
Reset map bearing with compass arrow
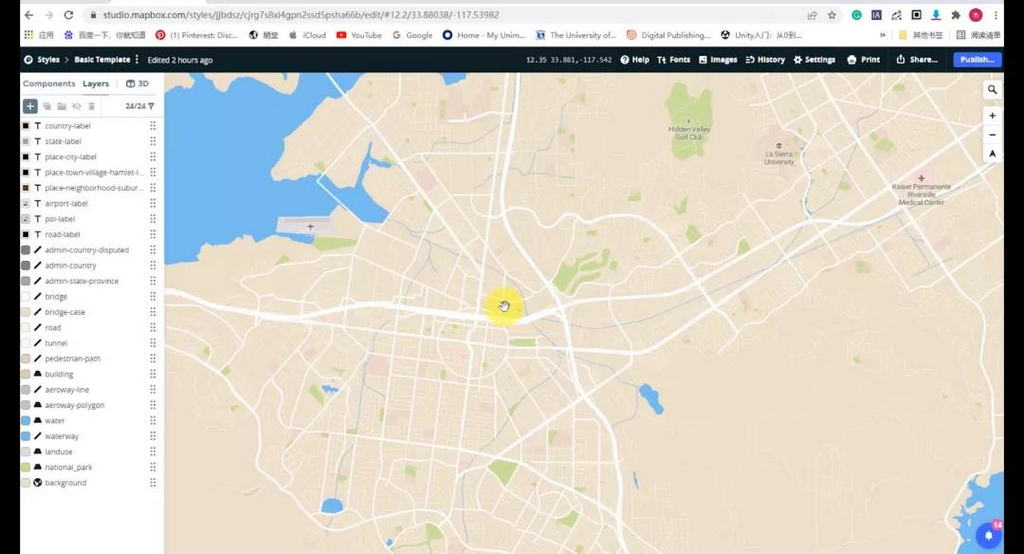point(992,154)
